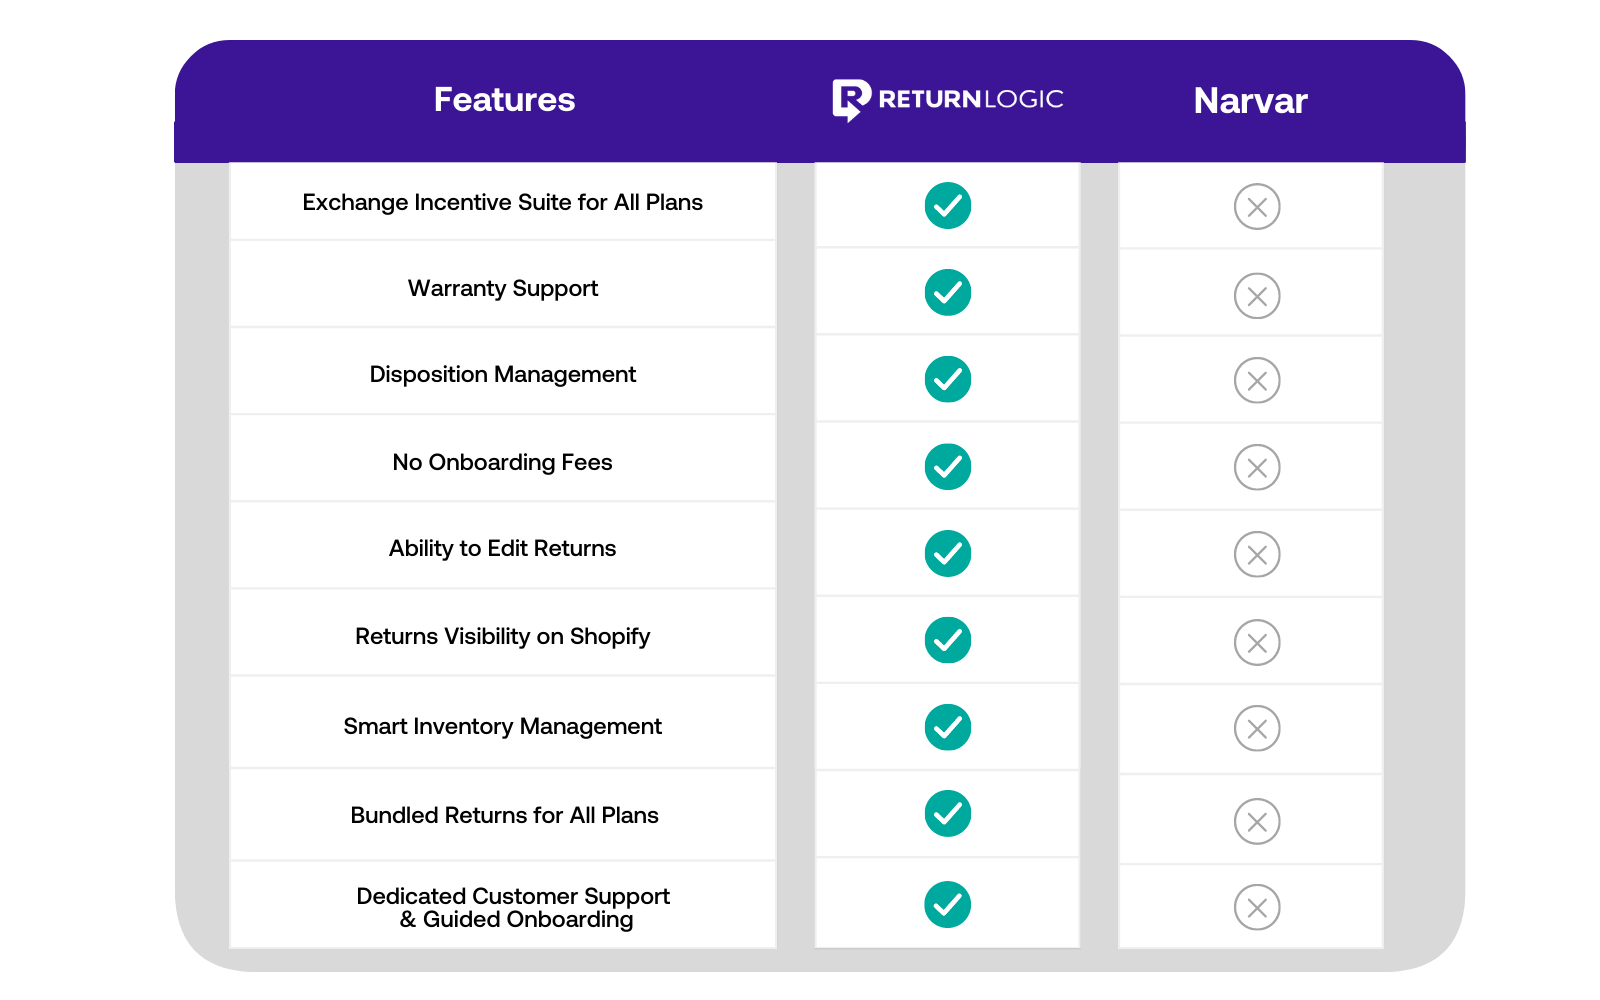Viewport: 1600px width, 1000px height.
Task: Select the Narvar column header
Action: pyautogui.click(x=1250, y=101)
